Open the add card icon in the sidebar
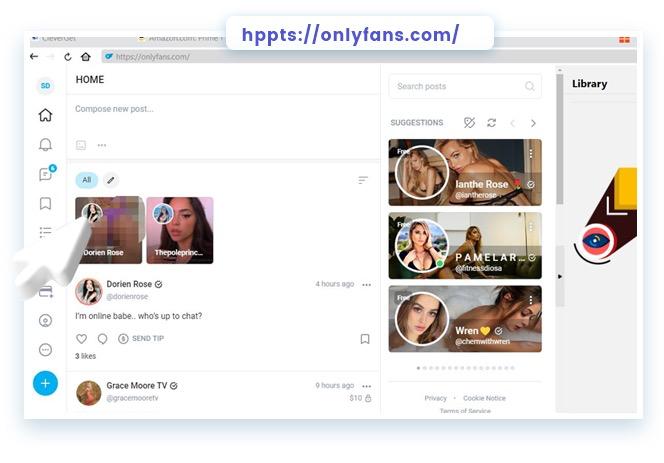This screenshot has height=463, width=664. click(46, 292)
